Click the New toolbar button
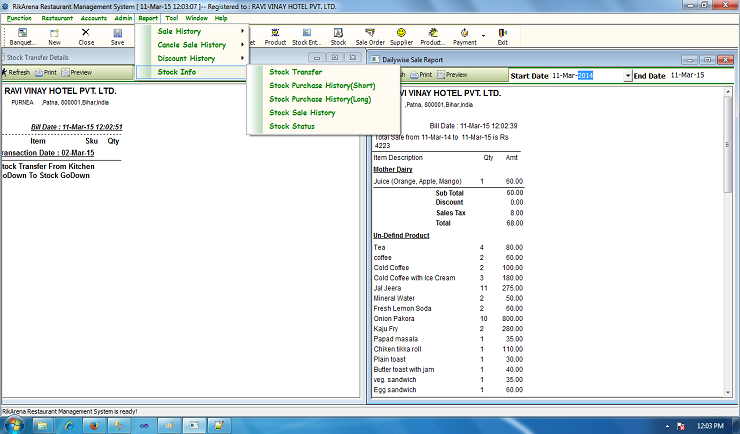740x434 pixels. point(54,36)
